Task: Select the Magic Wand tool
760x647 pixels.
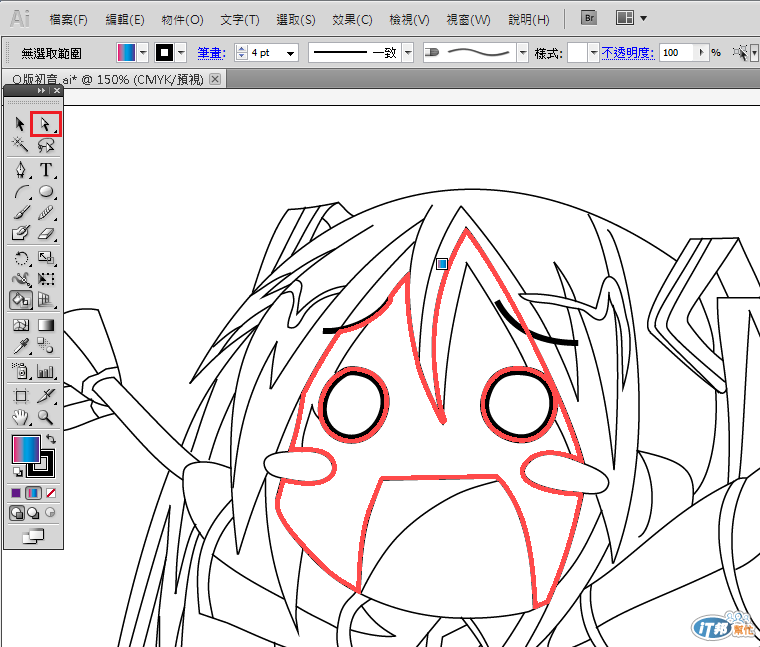Action: (20, 144)
